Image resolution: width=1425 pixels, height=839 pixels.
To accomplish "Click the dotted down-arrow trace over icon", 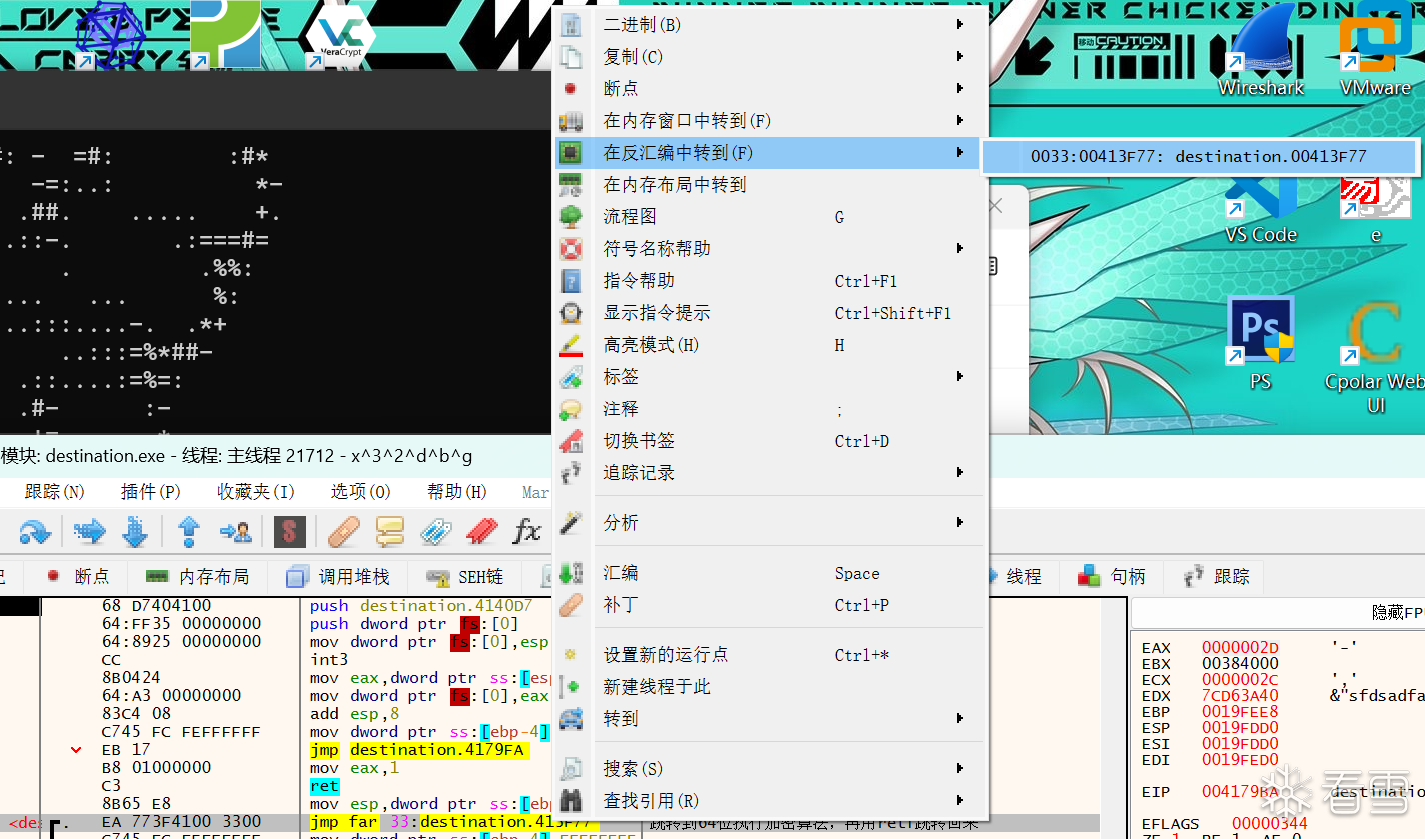I will coord(135,531).
